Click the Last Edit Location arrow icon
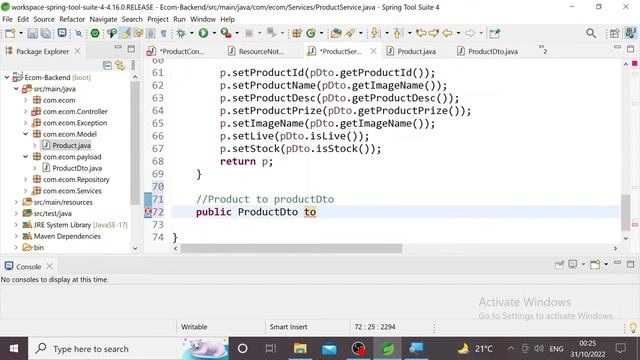Viewport: 640px width, 360px height. (x=421, y=33)
